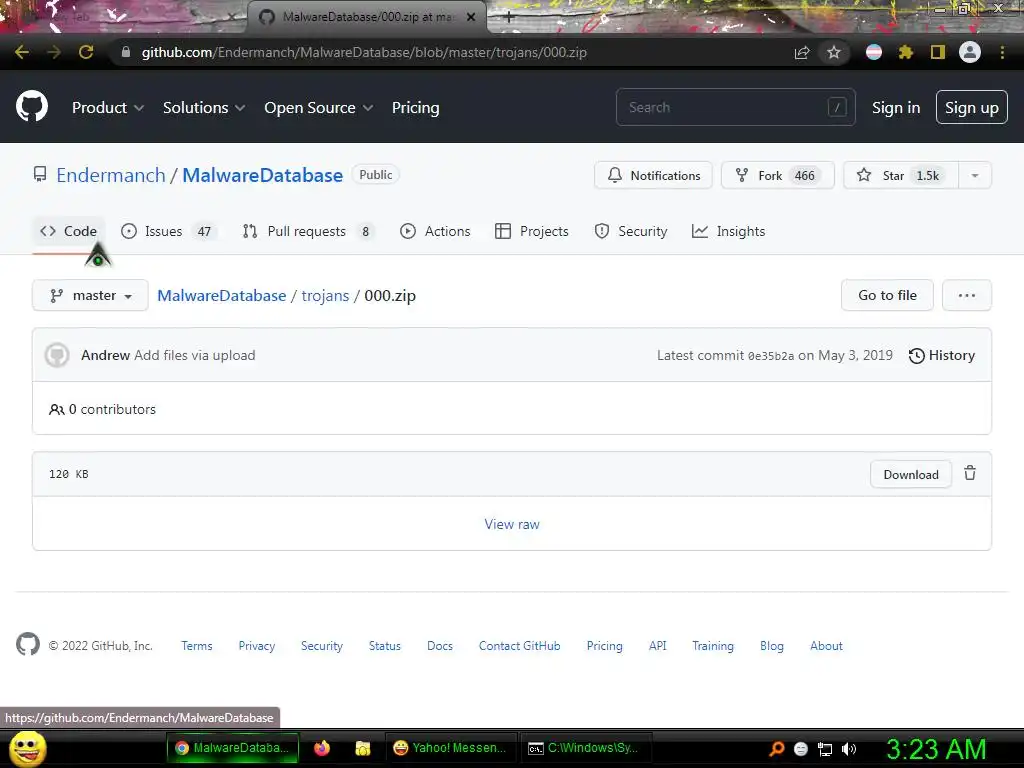Switch to Yahoo! Messenger taskbar window
The image size is (1024, 768).
coord(451,748)
